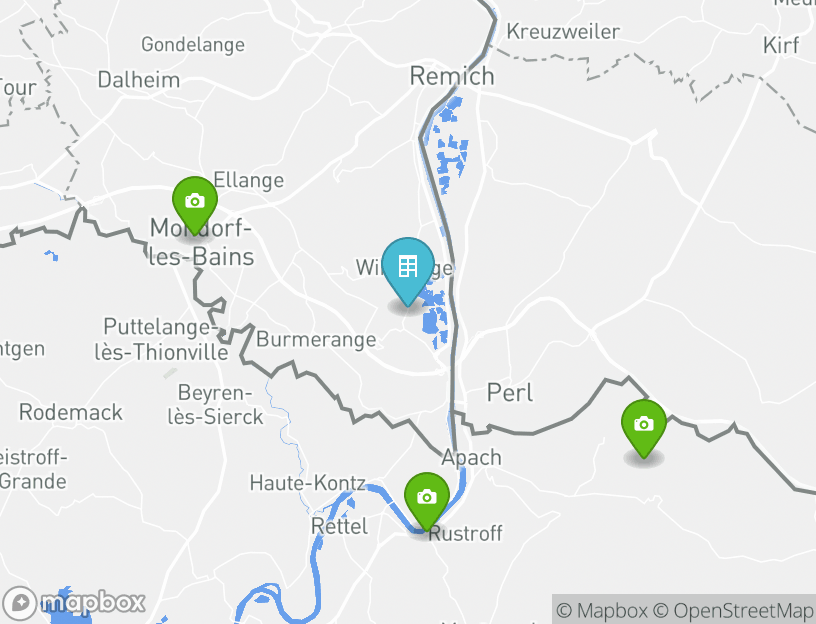Click the Perl town label
816x624 pixels.
coord(509,392)
